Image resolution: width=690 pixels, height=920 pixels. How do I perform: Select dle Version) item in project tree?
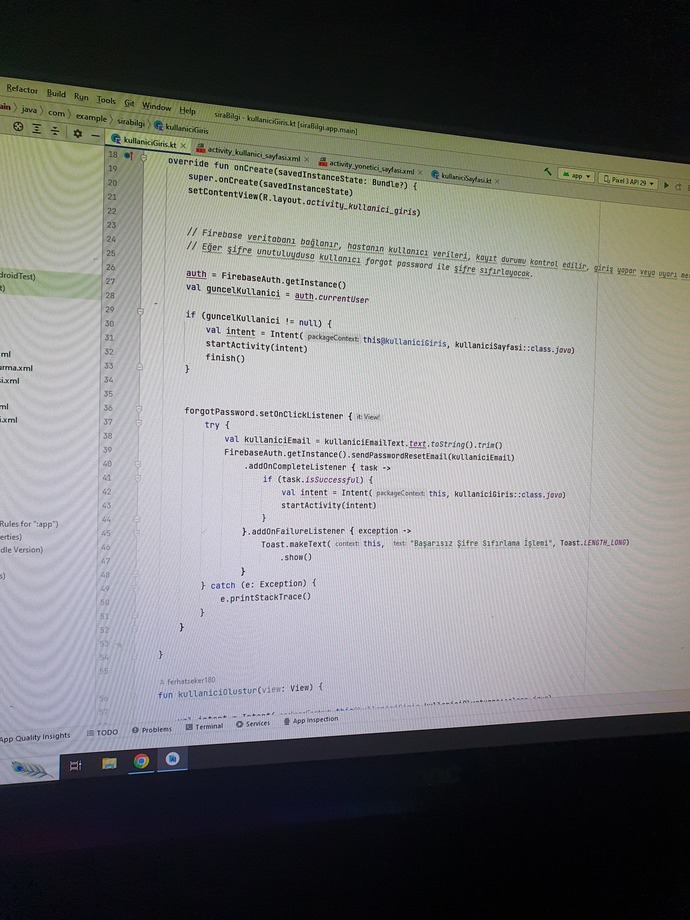click(x=22, y=550)
